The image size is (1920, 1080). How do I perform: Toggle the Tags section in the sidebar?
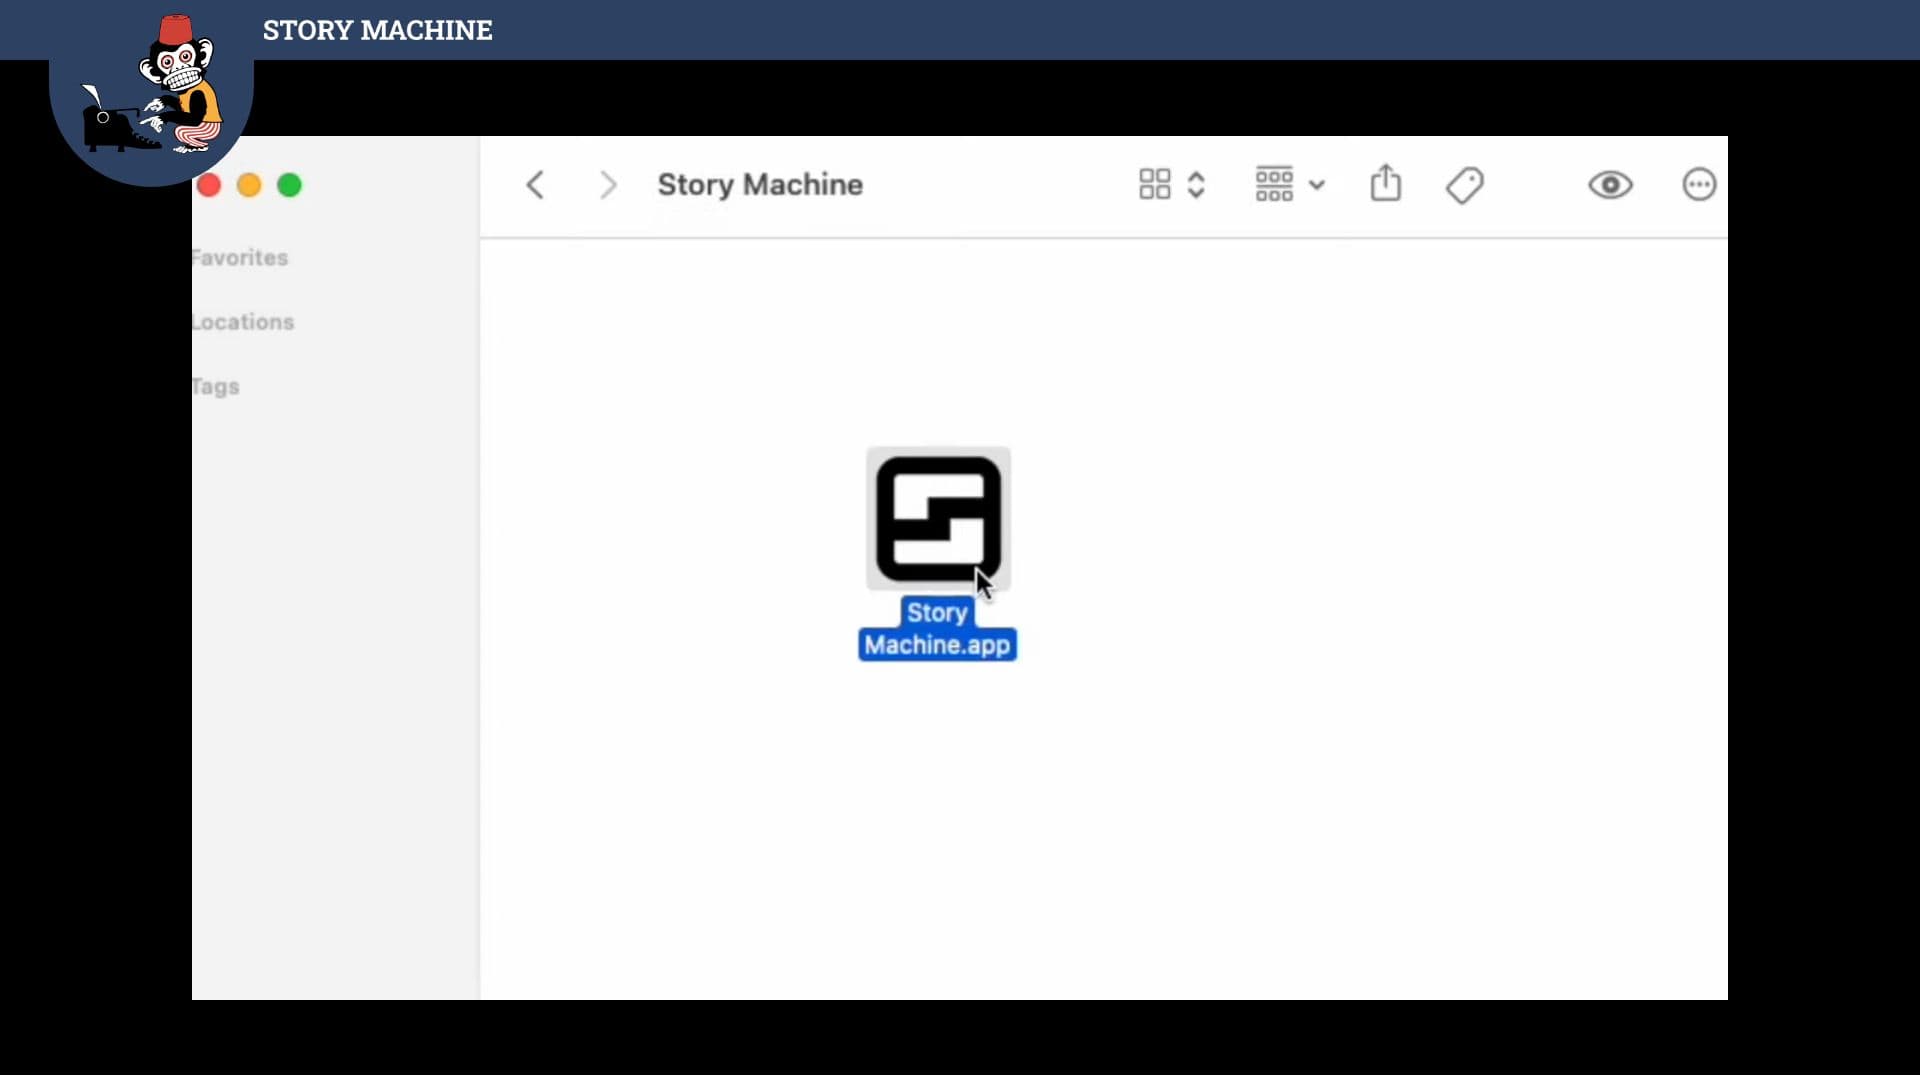[x=216, y=387]
